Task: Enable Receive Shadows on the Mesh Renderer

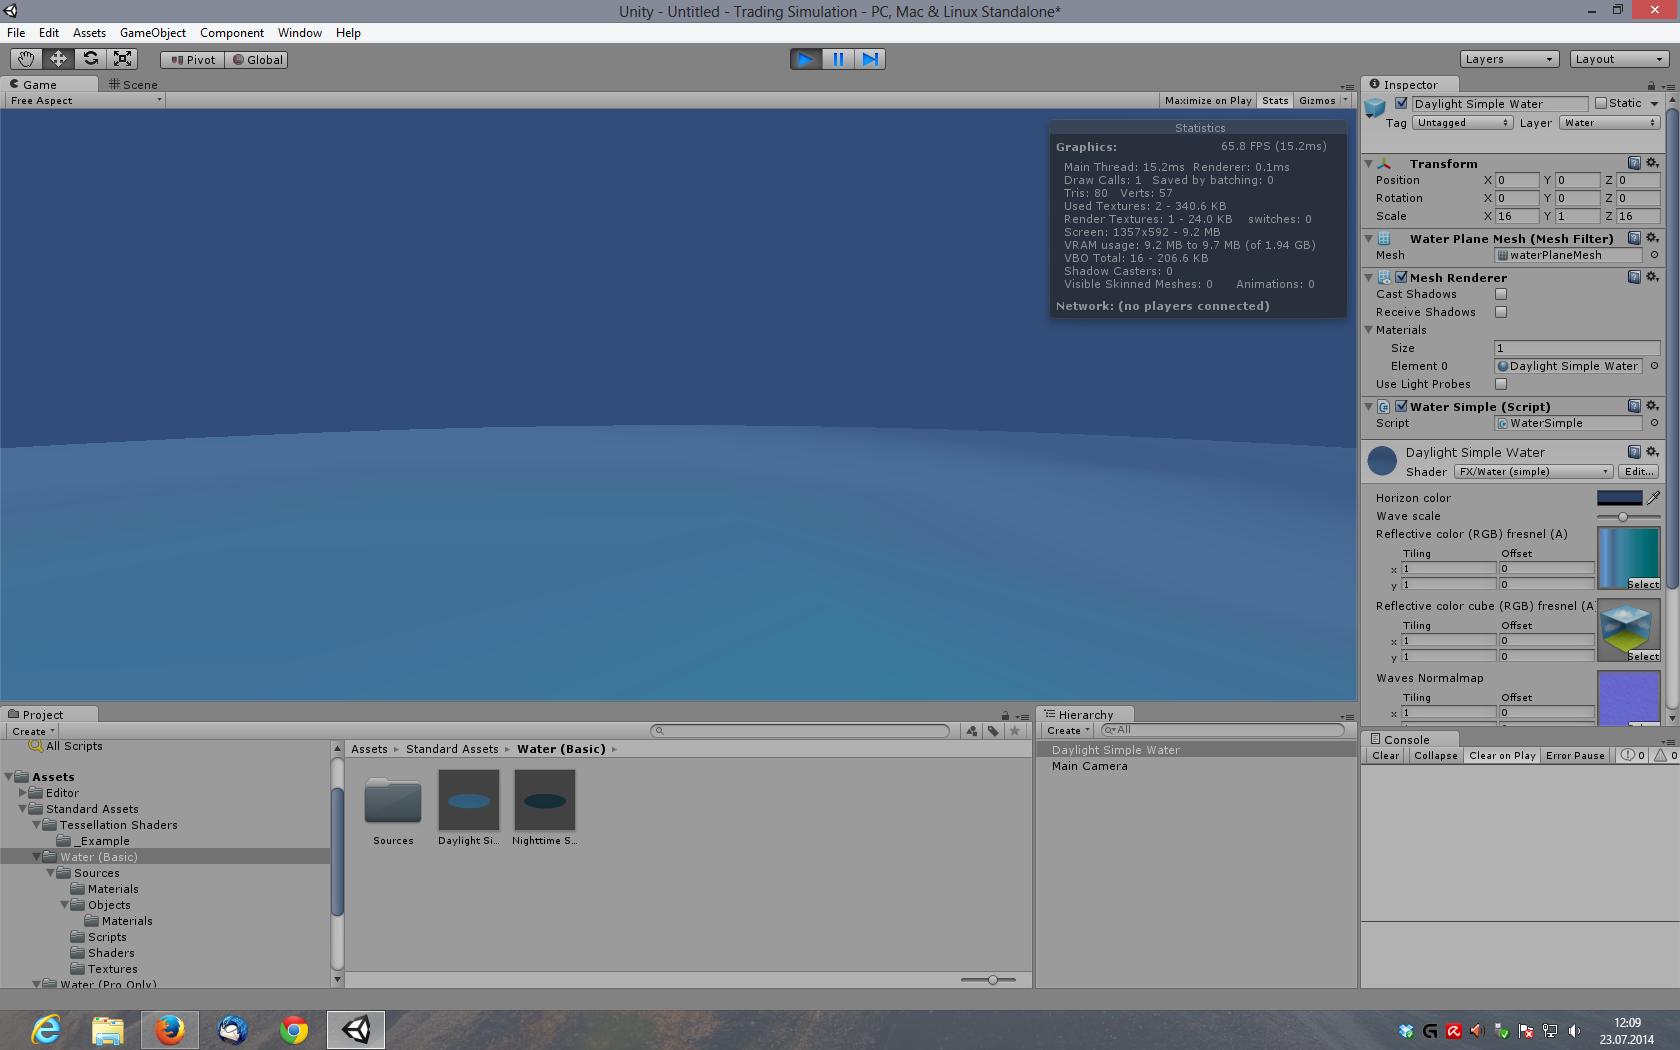Action: pyautogui.click(x=1500, y=311)
